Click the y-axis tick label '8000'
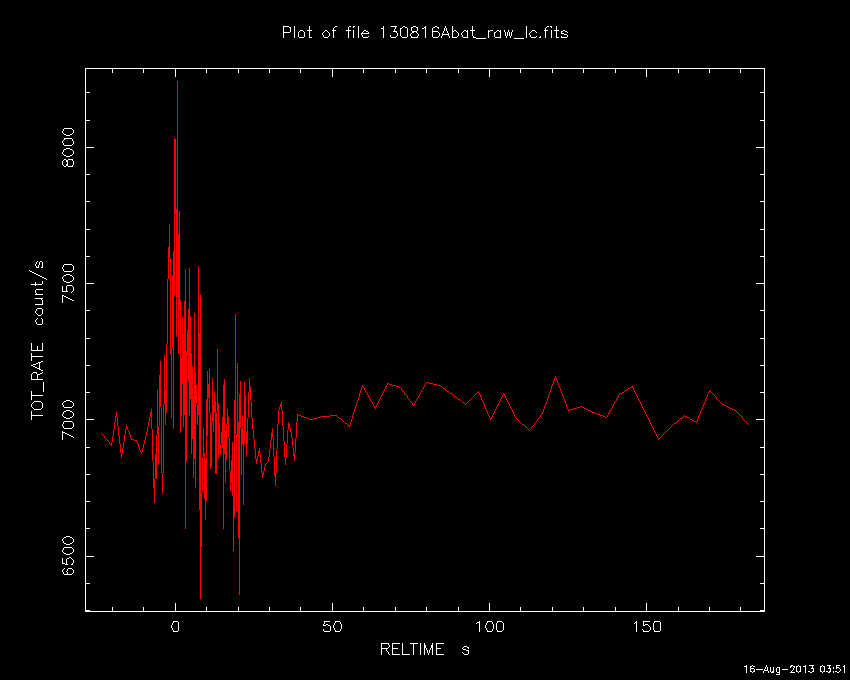The image size is (850, 680). click(x=68, y=147)
